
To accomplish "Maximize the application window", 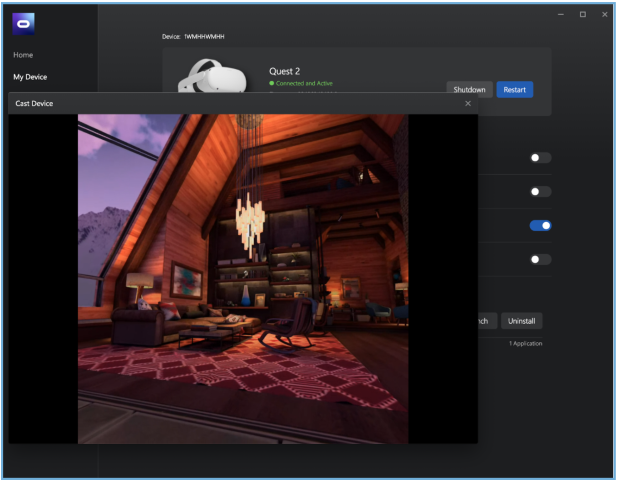I will 583,14.
